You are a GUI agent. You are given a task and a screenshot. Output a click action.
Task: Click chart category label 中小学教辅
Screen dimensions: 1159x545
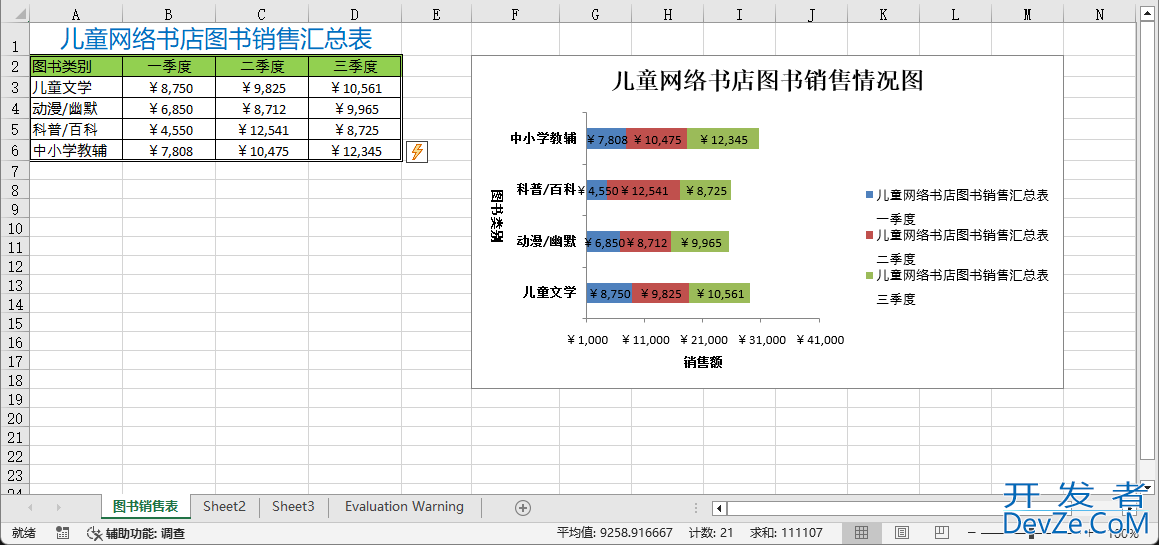coord(543,138)
